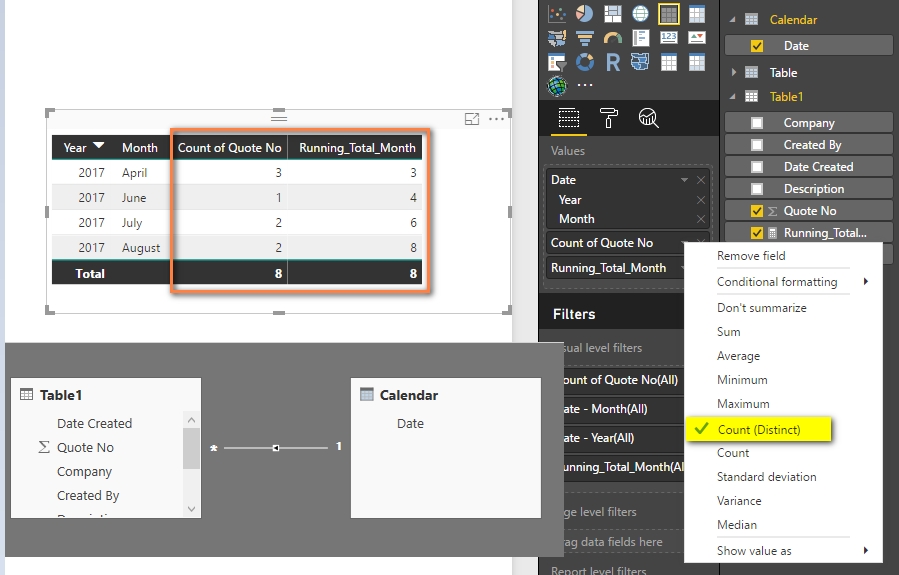Viewport: 899px width, 575px height.
Task: Click the Count of Quote No column header
Action: coord(229,148)
